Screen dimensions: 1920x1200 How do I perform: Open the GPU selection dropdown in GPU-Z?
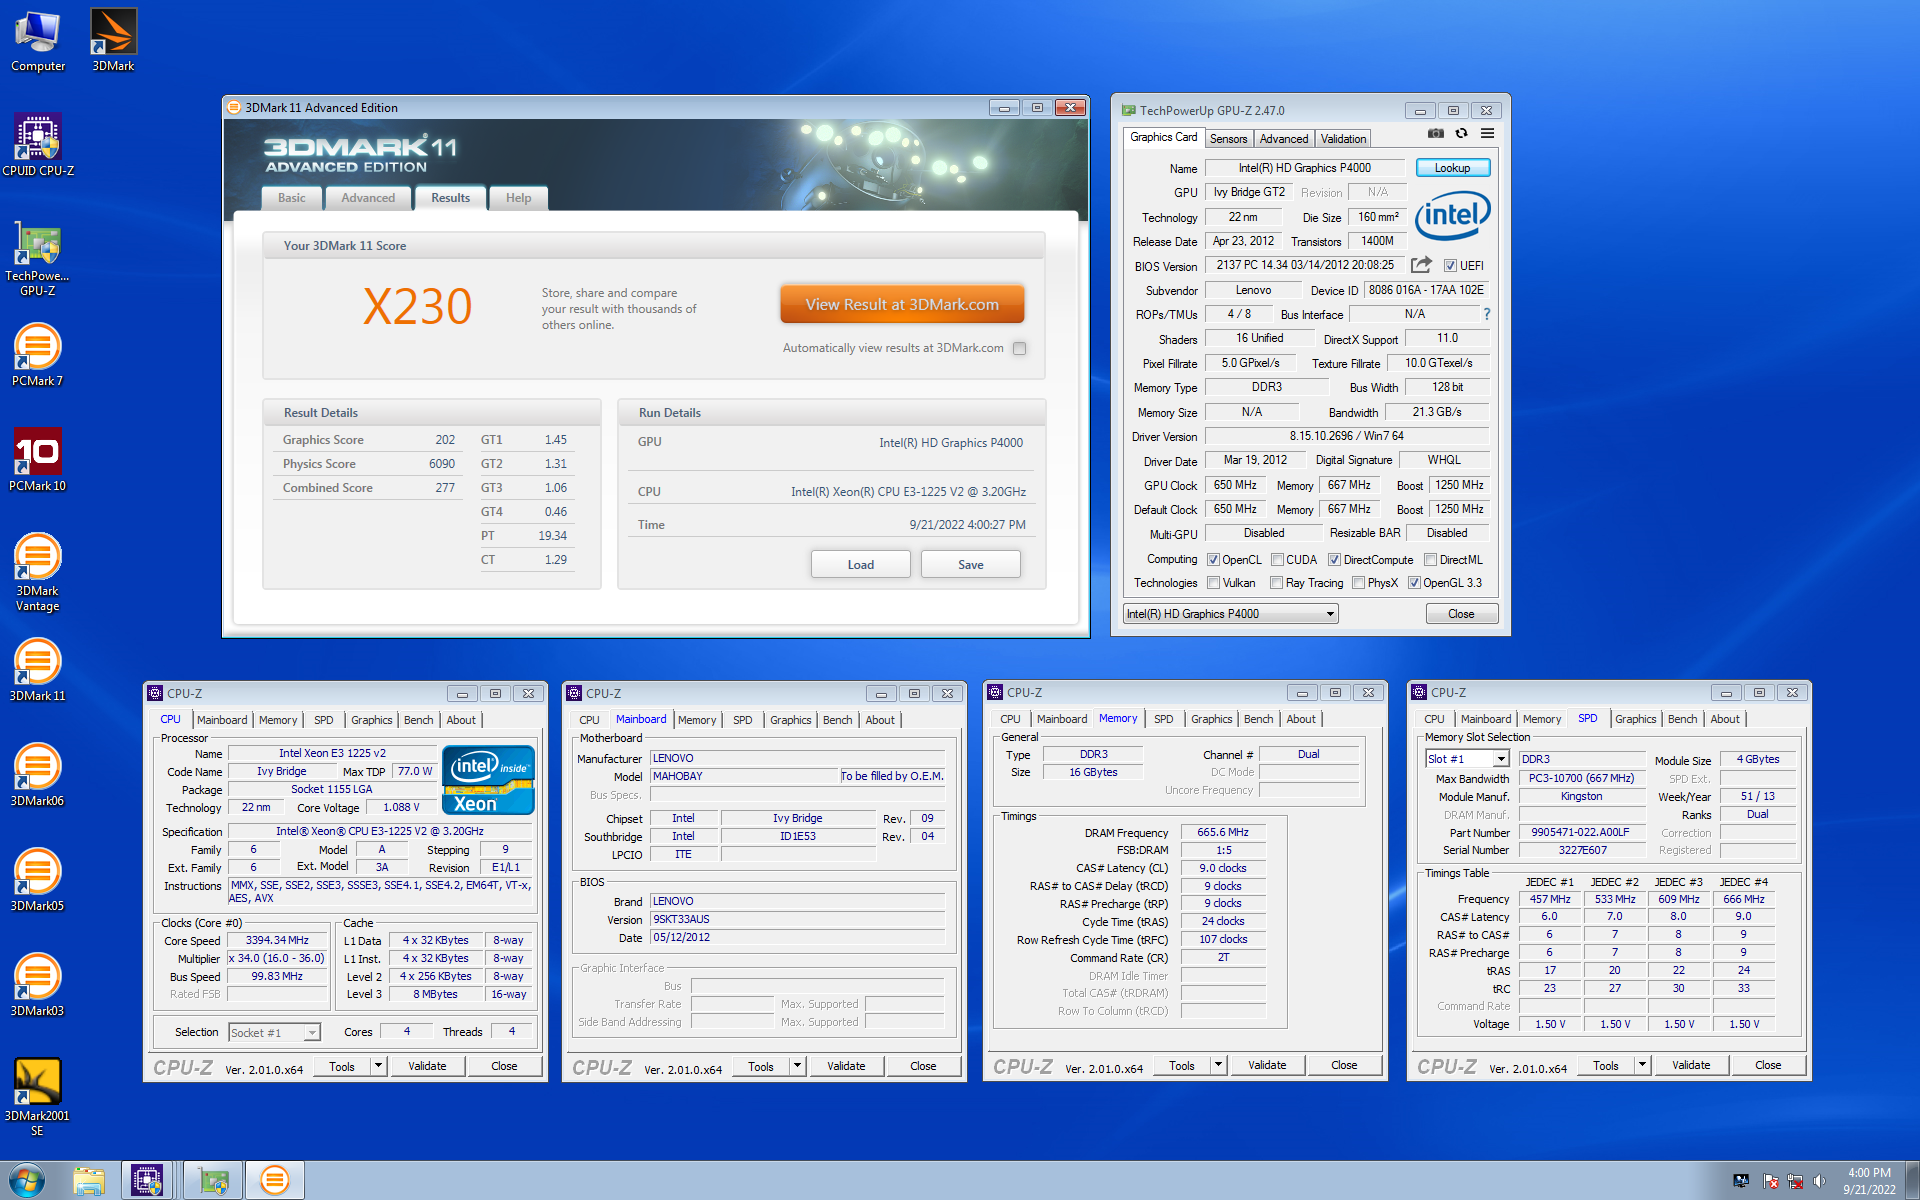(x=1231, y=614)
